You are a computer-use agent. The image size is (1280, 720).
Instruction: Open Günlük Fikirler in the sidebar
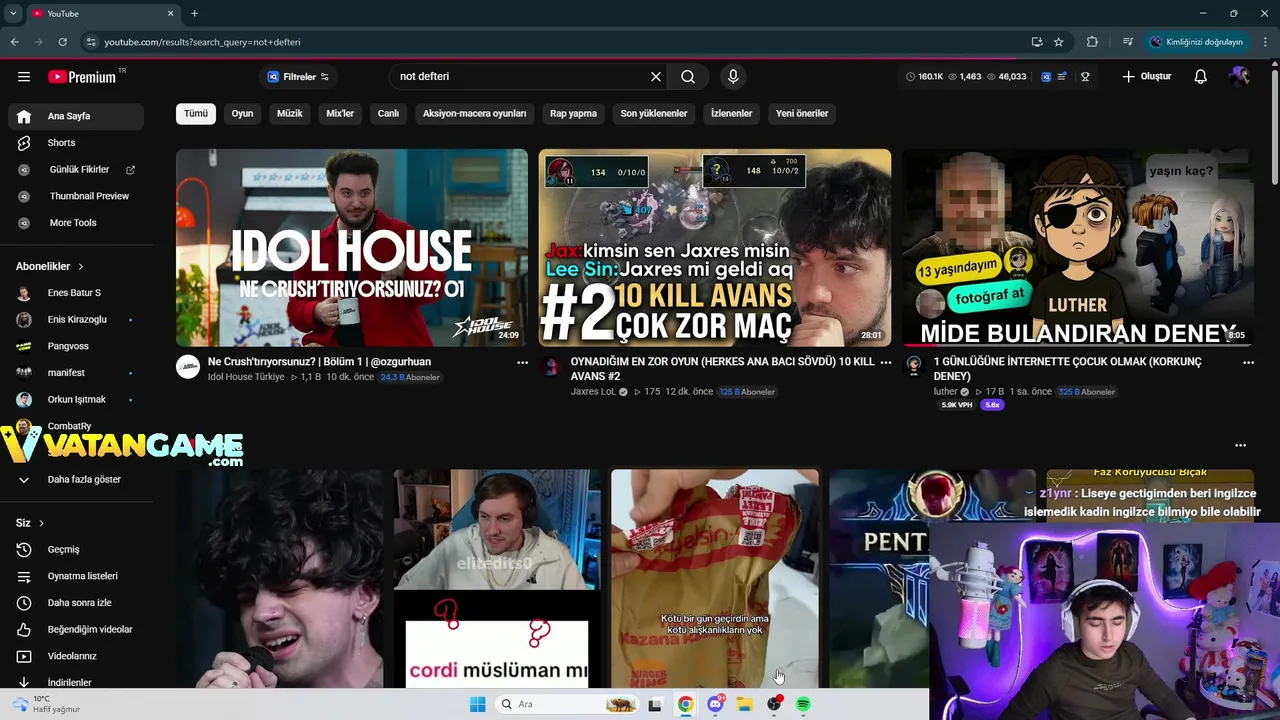76,170
